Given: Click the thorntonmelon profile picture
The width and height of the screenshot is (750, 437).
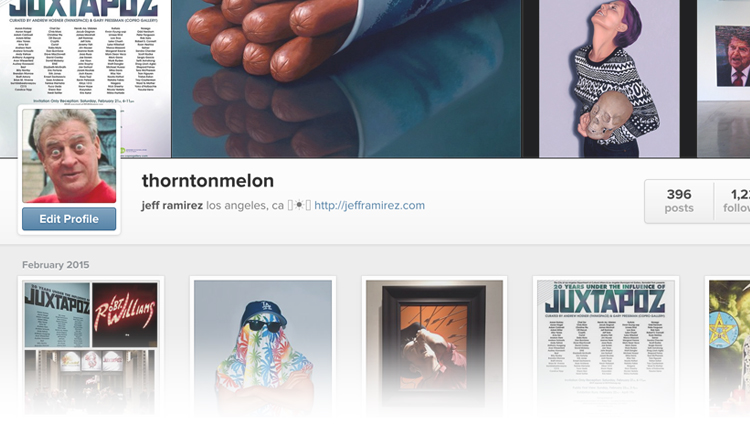Looking at the screenshot, I should (69, 156).
